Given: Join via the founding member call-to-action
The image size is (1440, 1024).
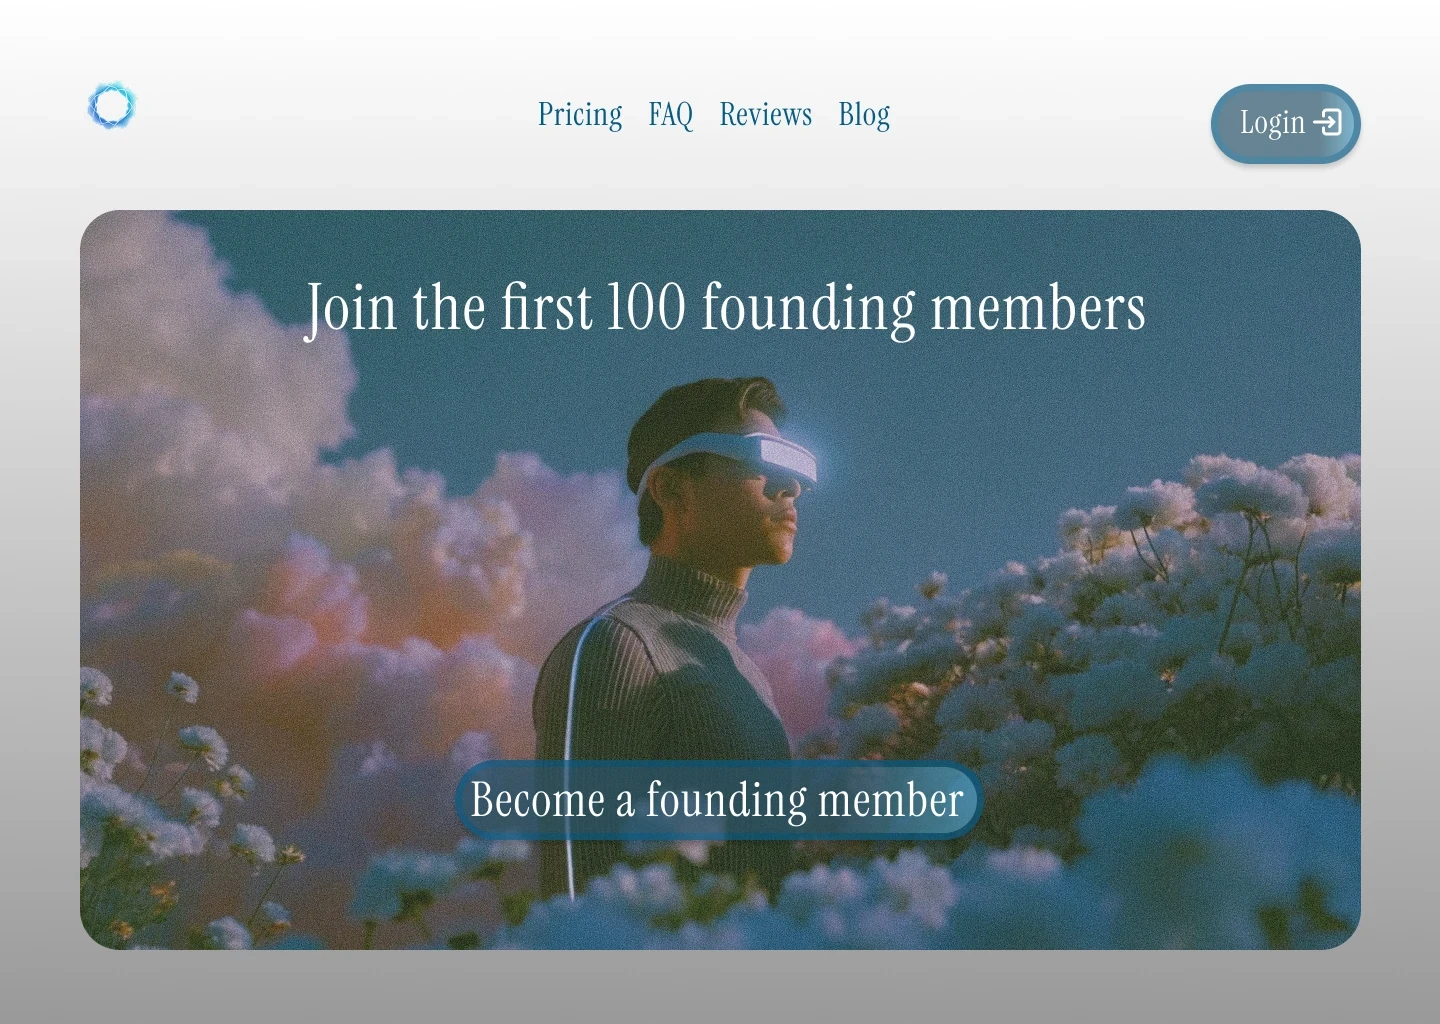Looking at the screenshot, I should [x=717, y=800].
